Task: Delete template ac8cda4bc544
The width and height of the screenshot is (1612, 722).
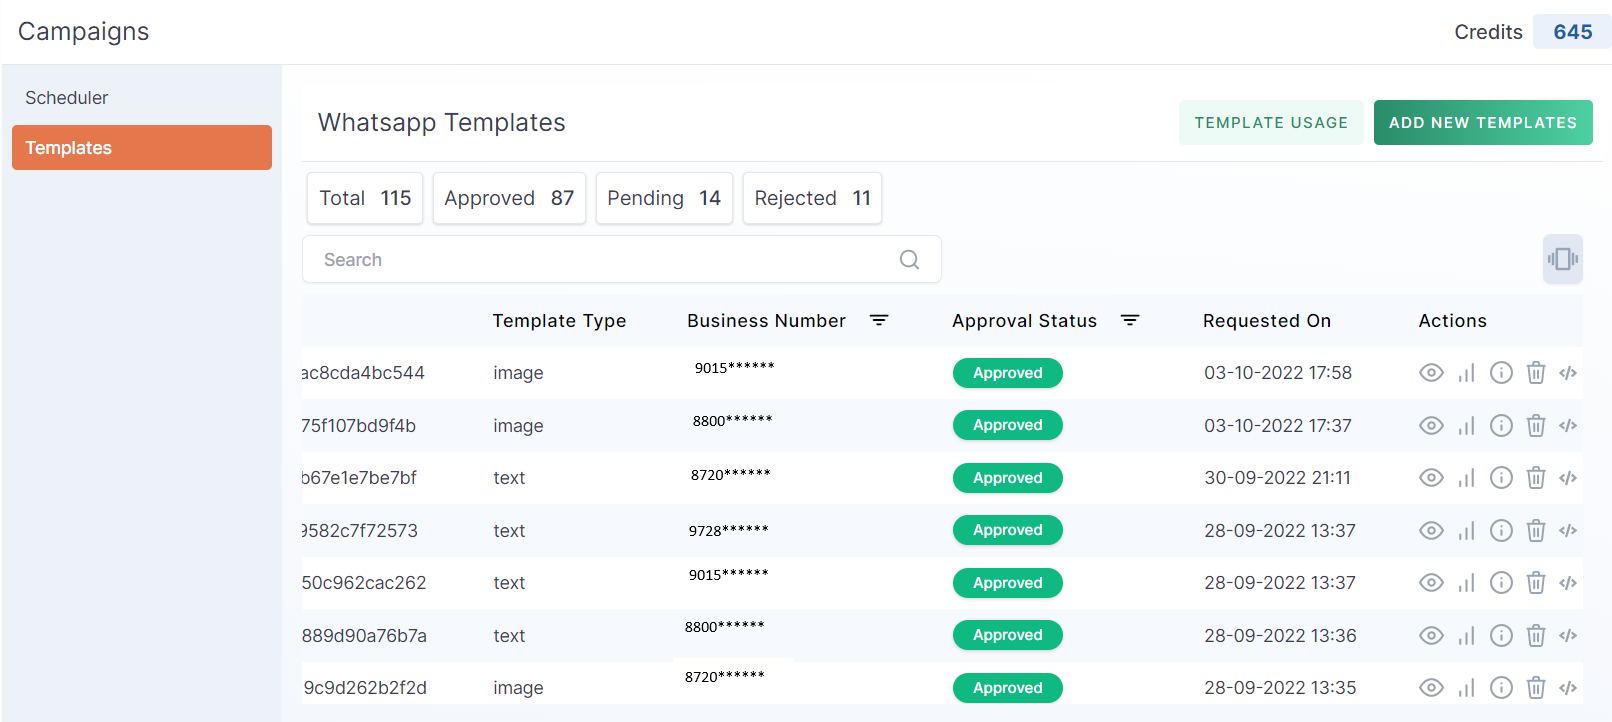Action: tap(1536, 373)
